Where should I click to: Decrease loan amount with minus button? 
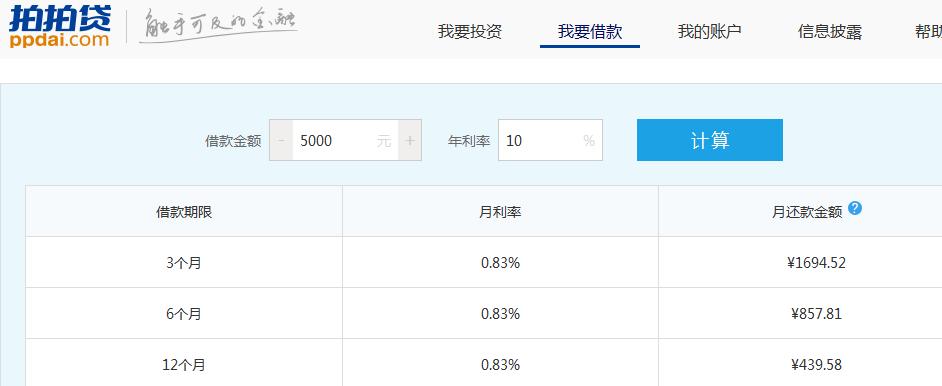click(281, 140)
